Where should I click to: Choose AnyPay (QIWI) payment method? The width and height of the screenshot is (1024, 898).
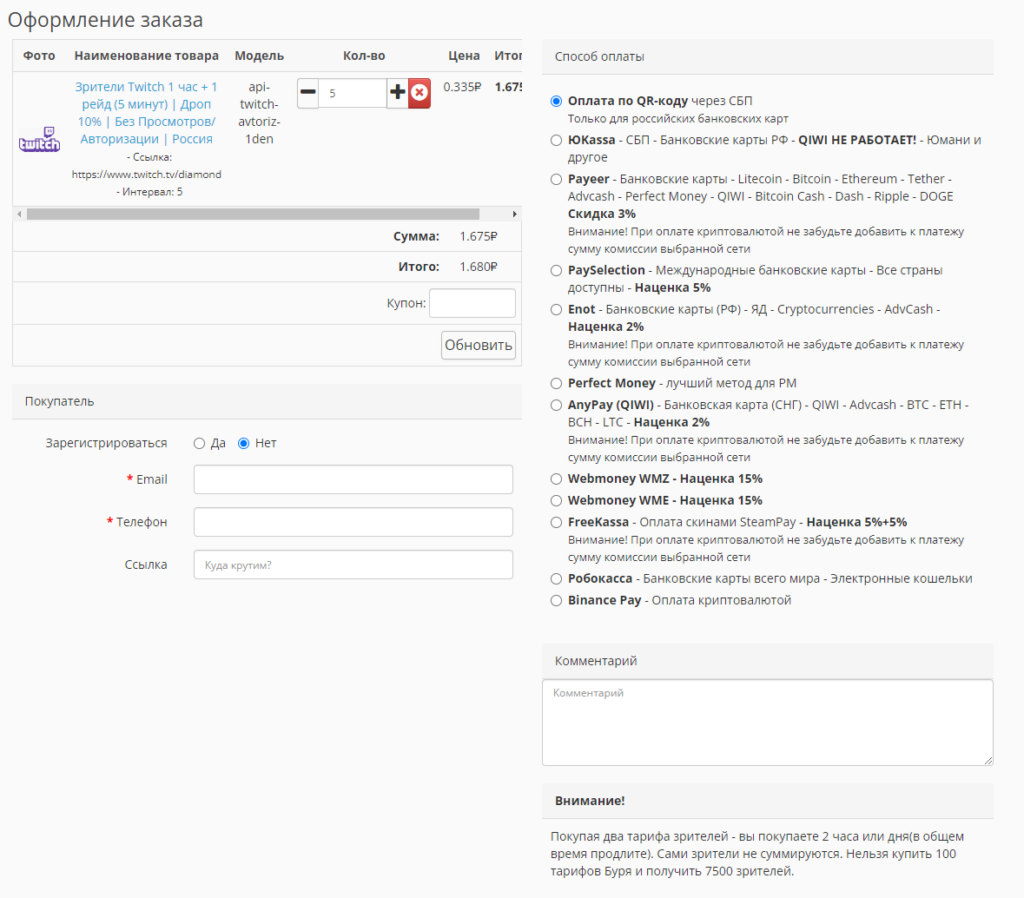[x=556, y=406]
